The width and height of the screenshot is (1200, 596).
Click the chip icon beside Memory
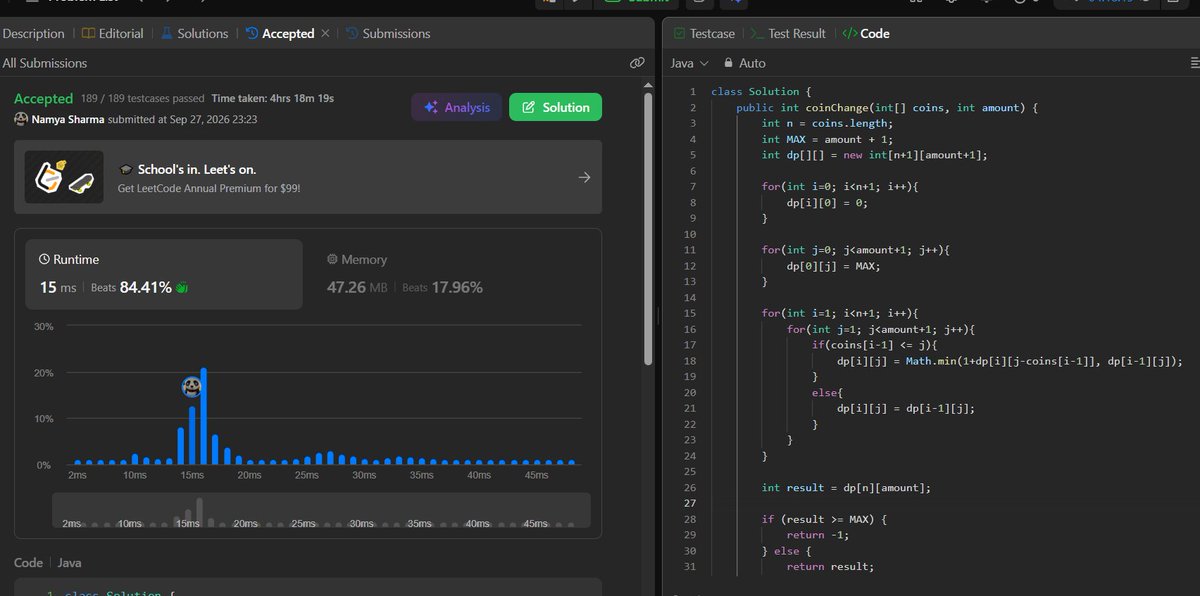(x=333, y=260)
